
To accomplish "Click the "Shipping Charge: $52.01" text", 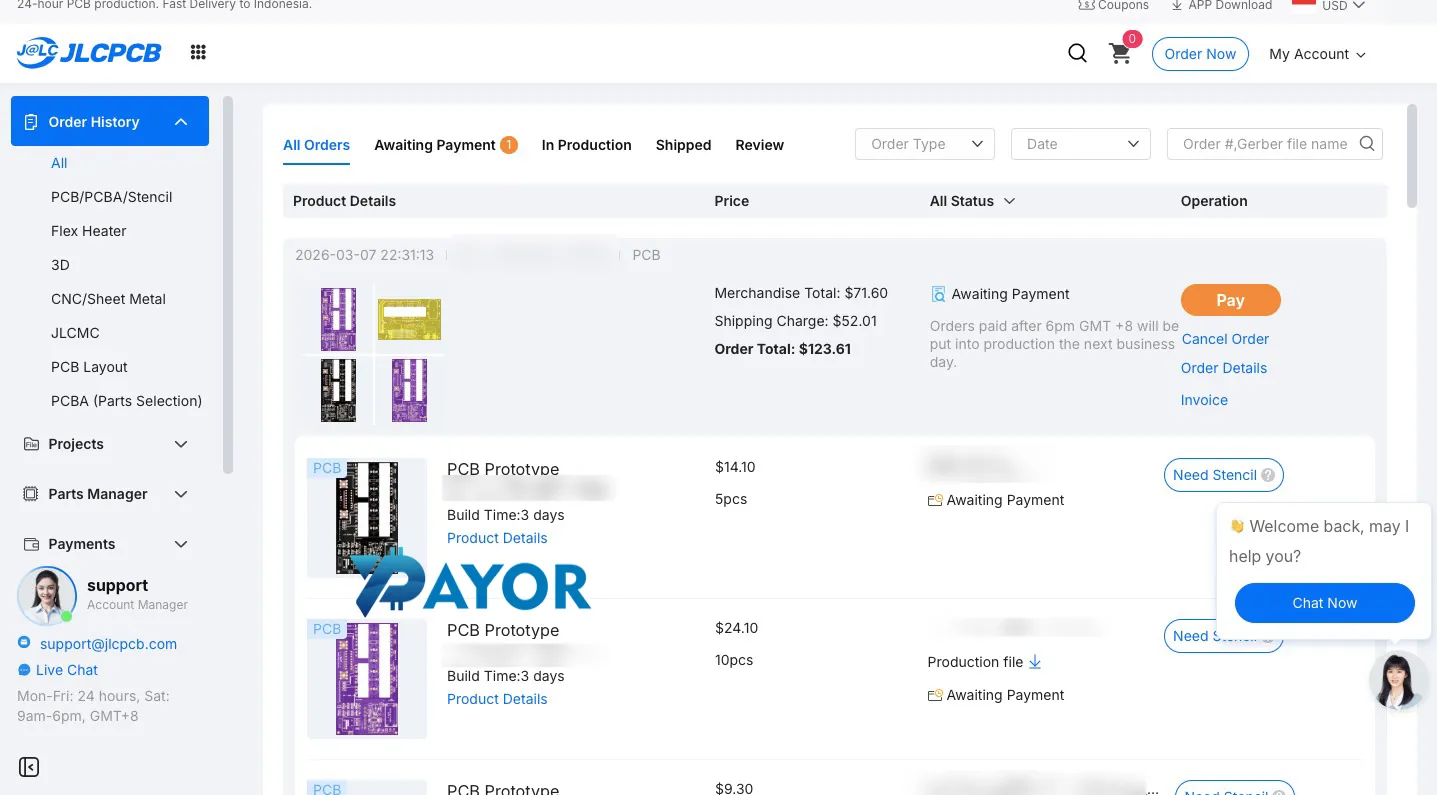I will (x=796, y=321).
